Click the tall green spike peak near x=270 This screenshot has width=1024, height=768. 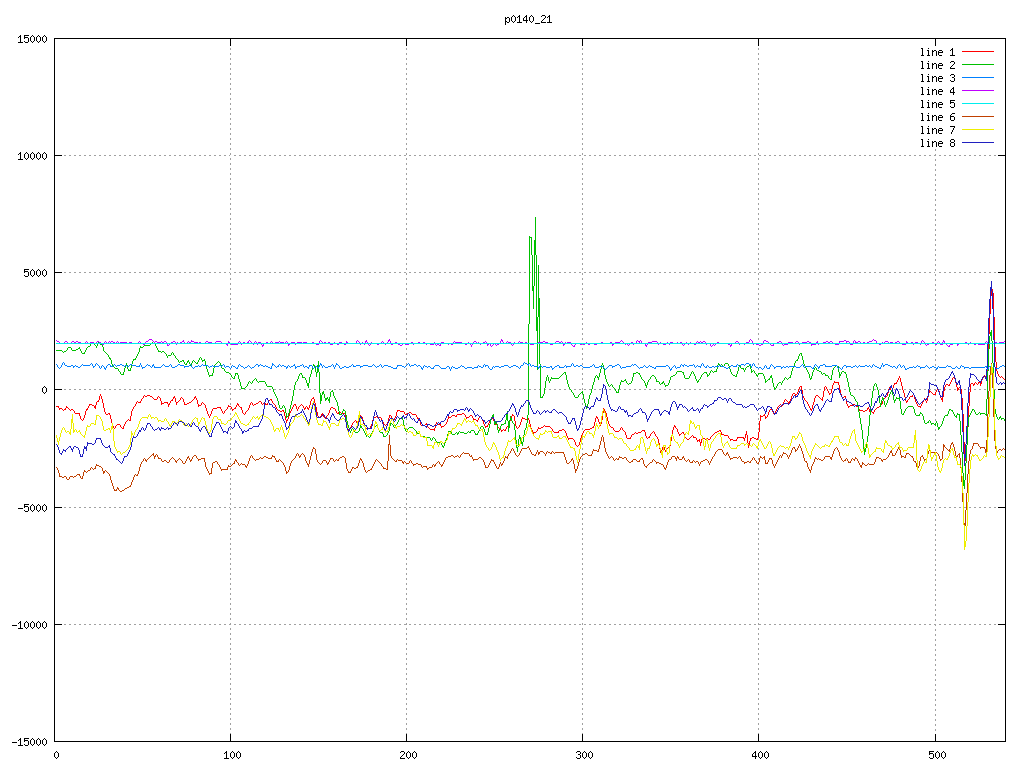point(535,220)
